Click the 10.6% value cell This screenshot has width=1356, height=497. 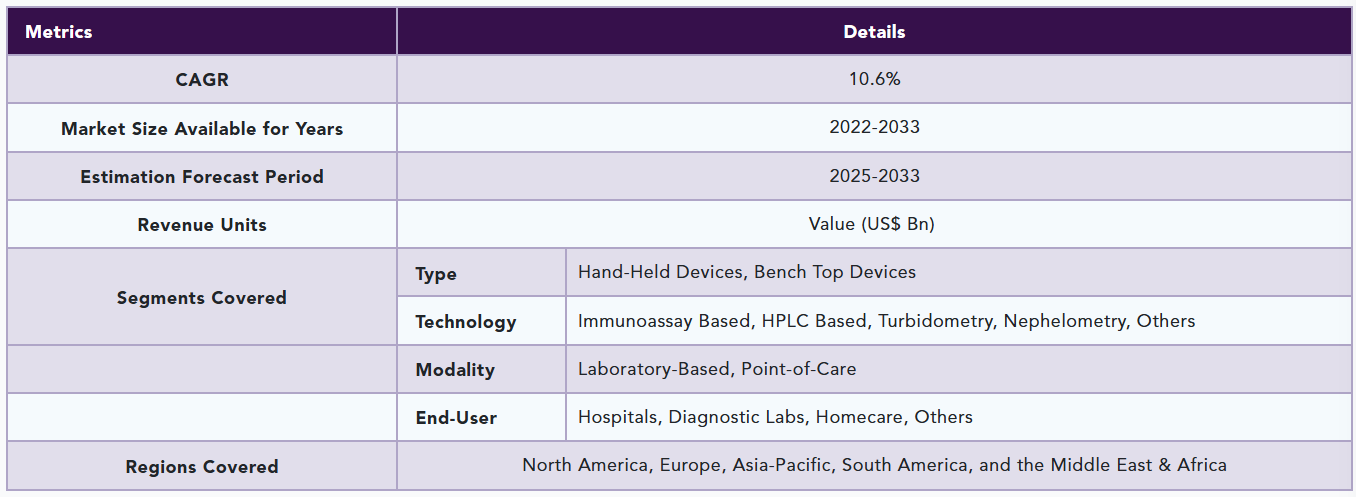tap(874, 79)
